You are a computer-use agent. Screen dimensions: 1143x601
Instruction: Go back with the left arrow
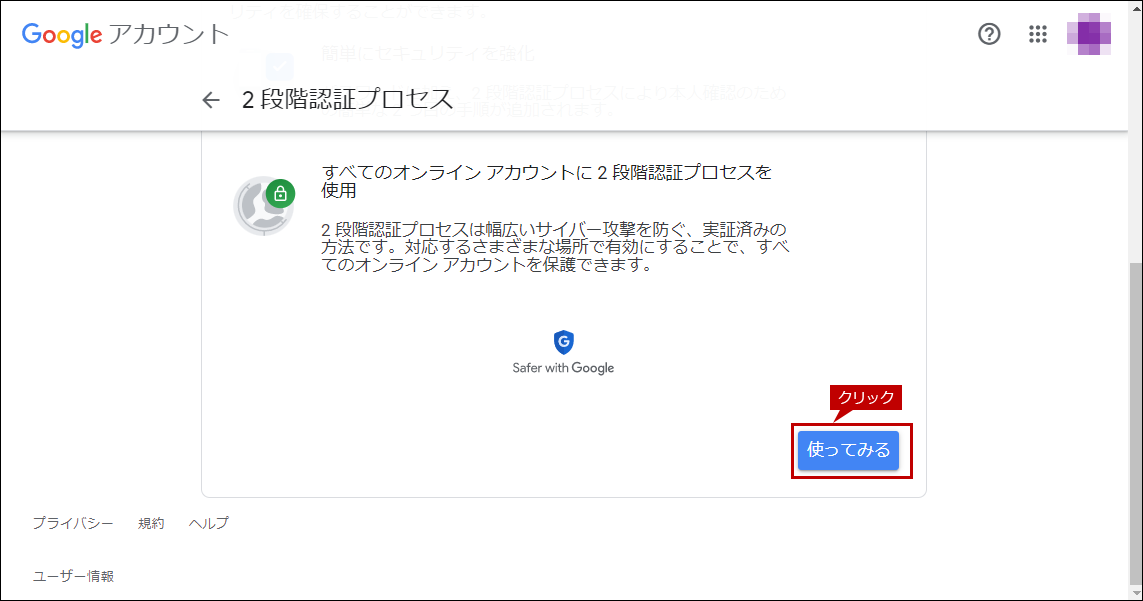pos(211,100)
